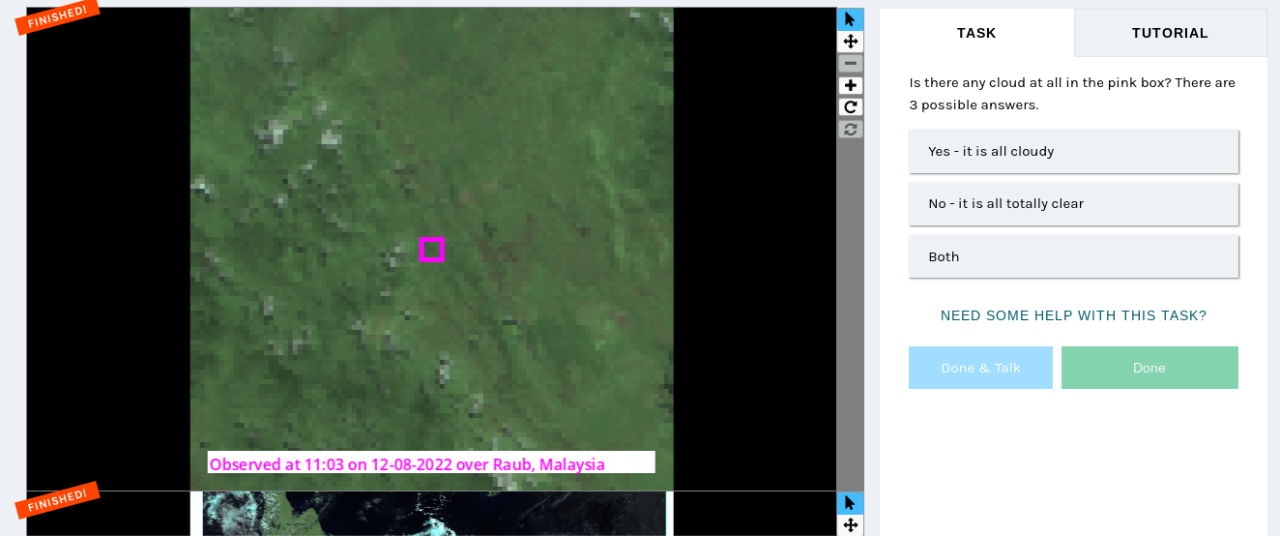Click the reset view refresh icon
1280x536 pixels.
pos(850,129)
